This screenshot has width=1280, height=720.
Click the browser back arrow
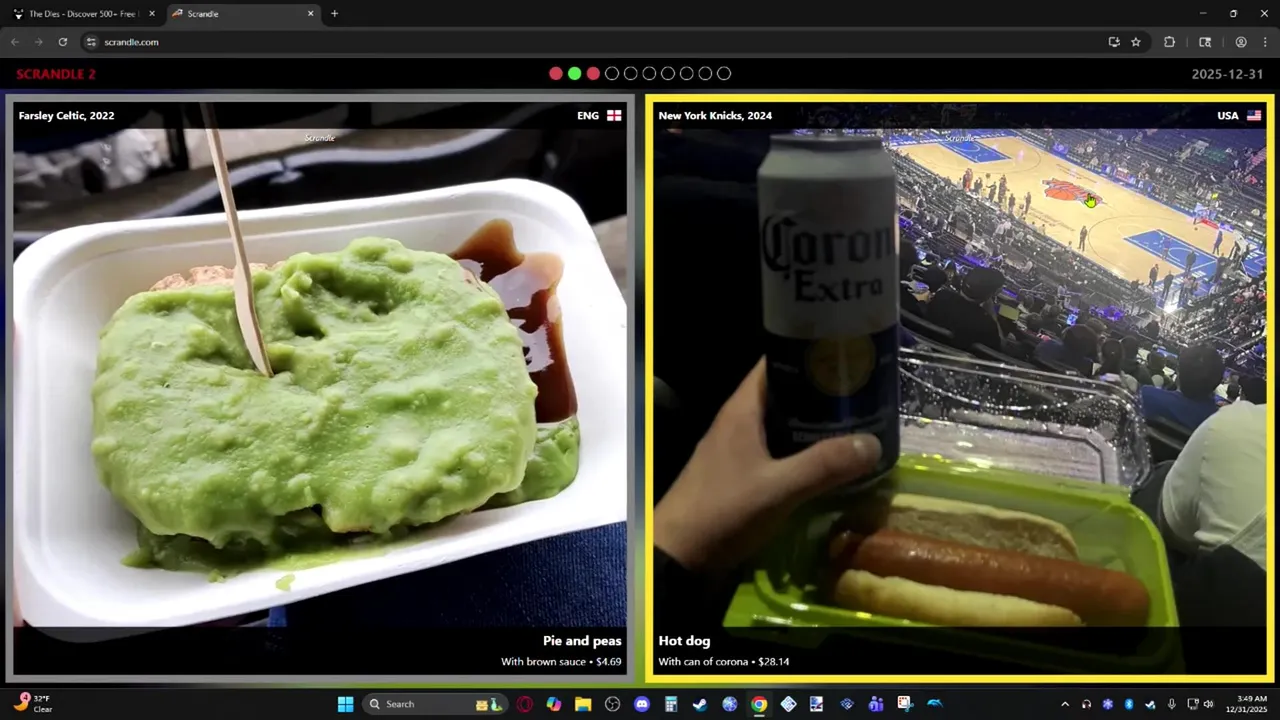(14, 42)
